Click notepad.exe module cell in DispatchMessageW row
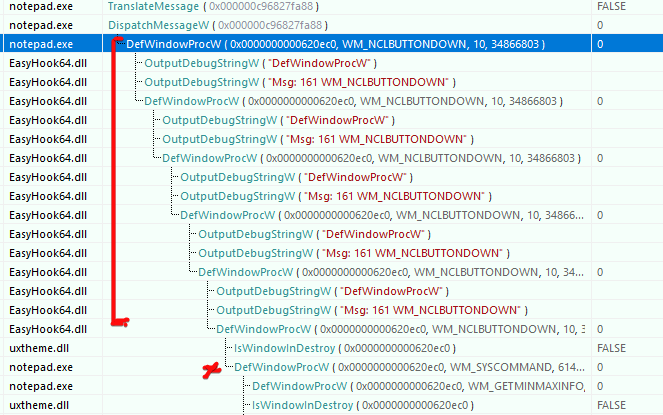Screen dimensions: 663x415 tap(41, 25)
